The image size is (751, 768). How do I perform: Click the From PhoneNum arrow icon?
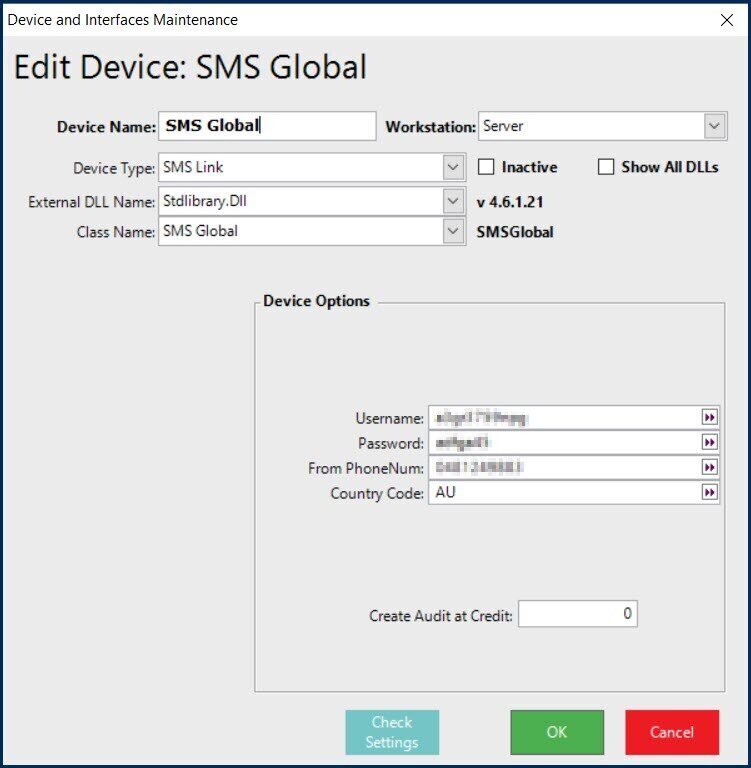[710, 467]
